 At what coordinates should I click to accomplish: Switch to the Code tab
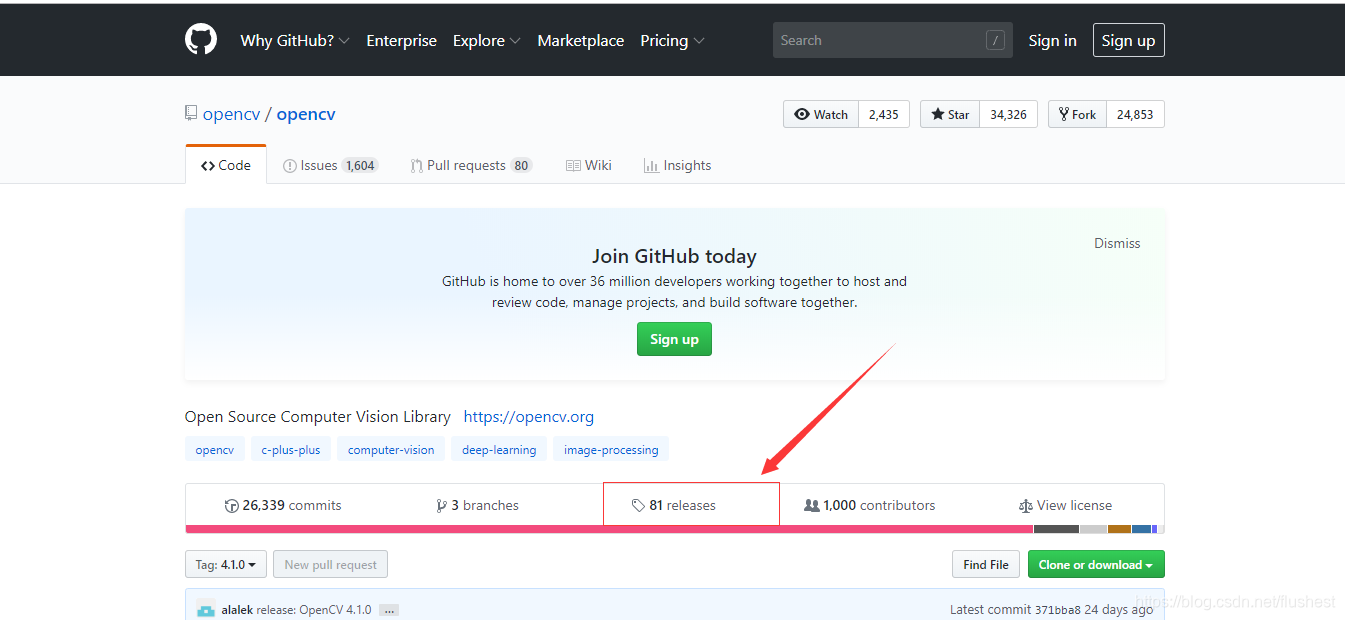tap(226, 165)
